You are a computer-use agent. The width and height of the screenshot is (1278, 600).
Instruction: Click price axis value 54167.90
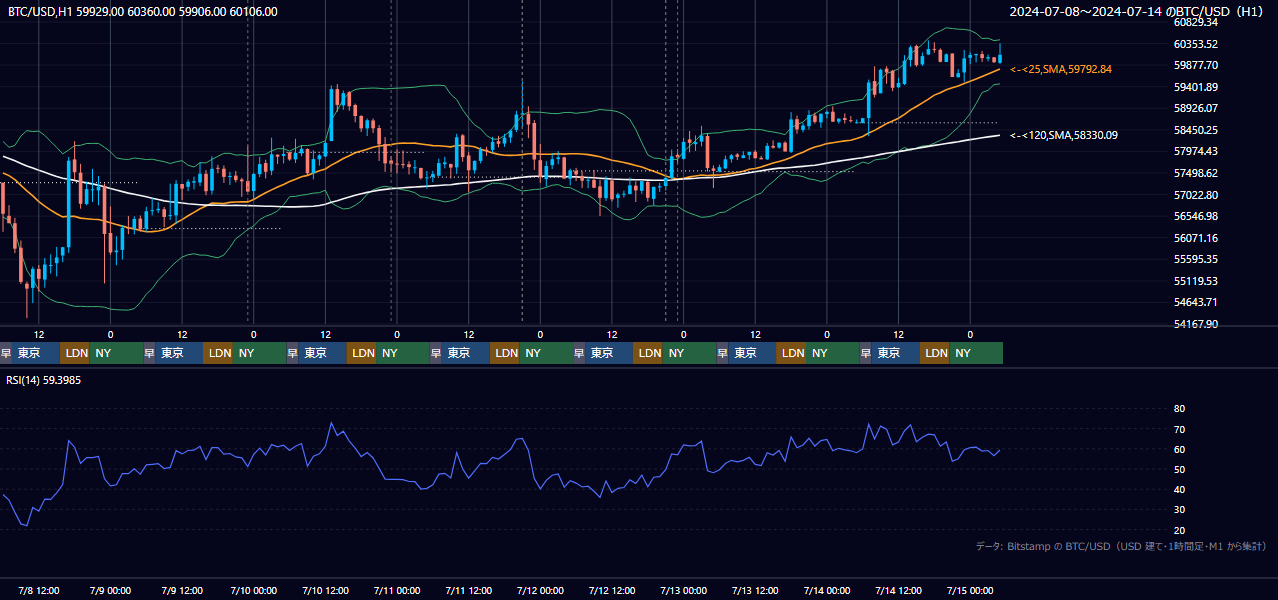point(1195,324)
